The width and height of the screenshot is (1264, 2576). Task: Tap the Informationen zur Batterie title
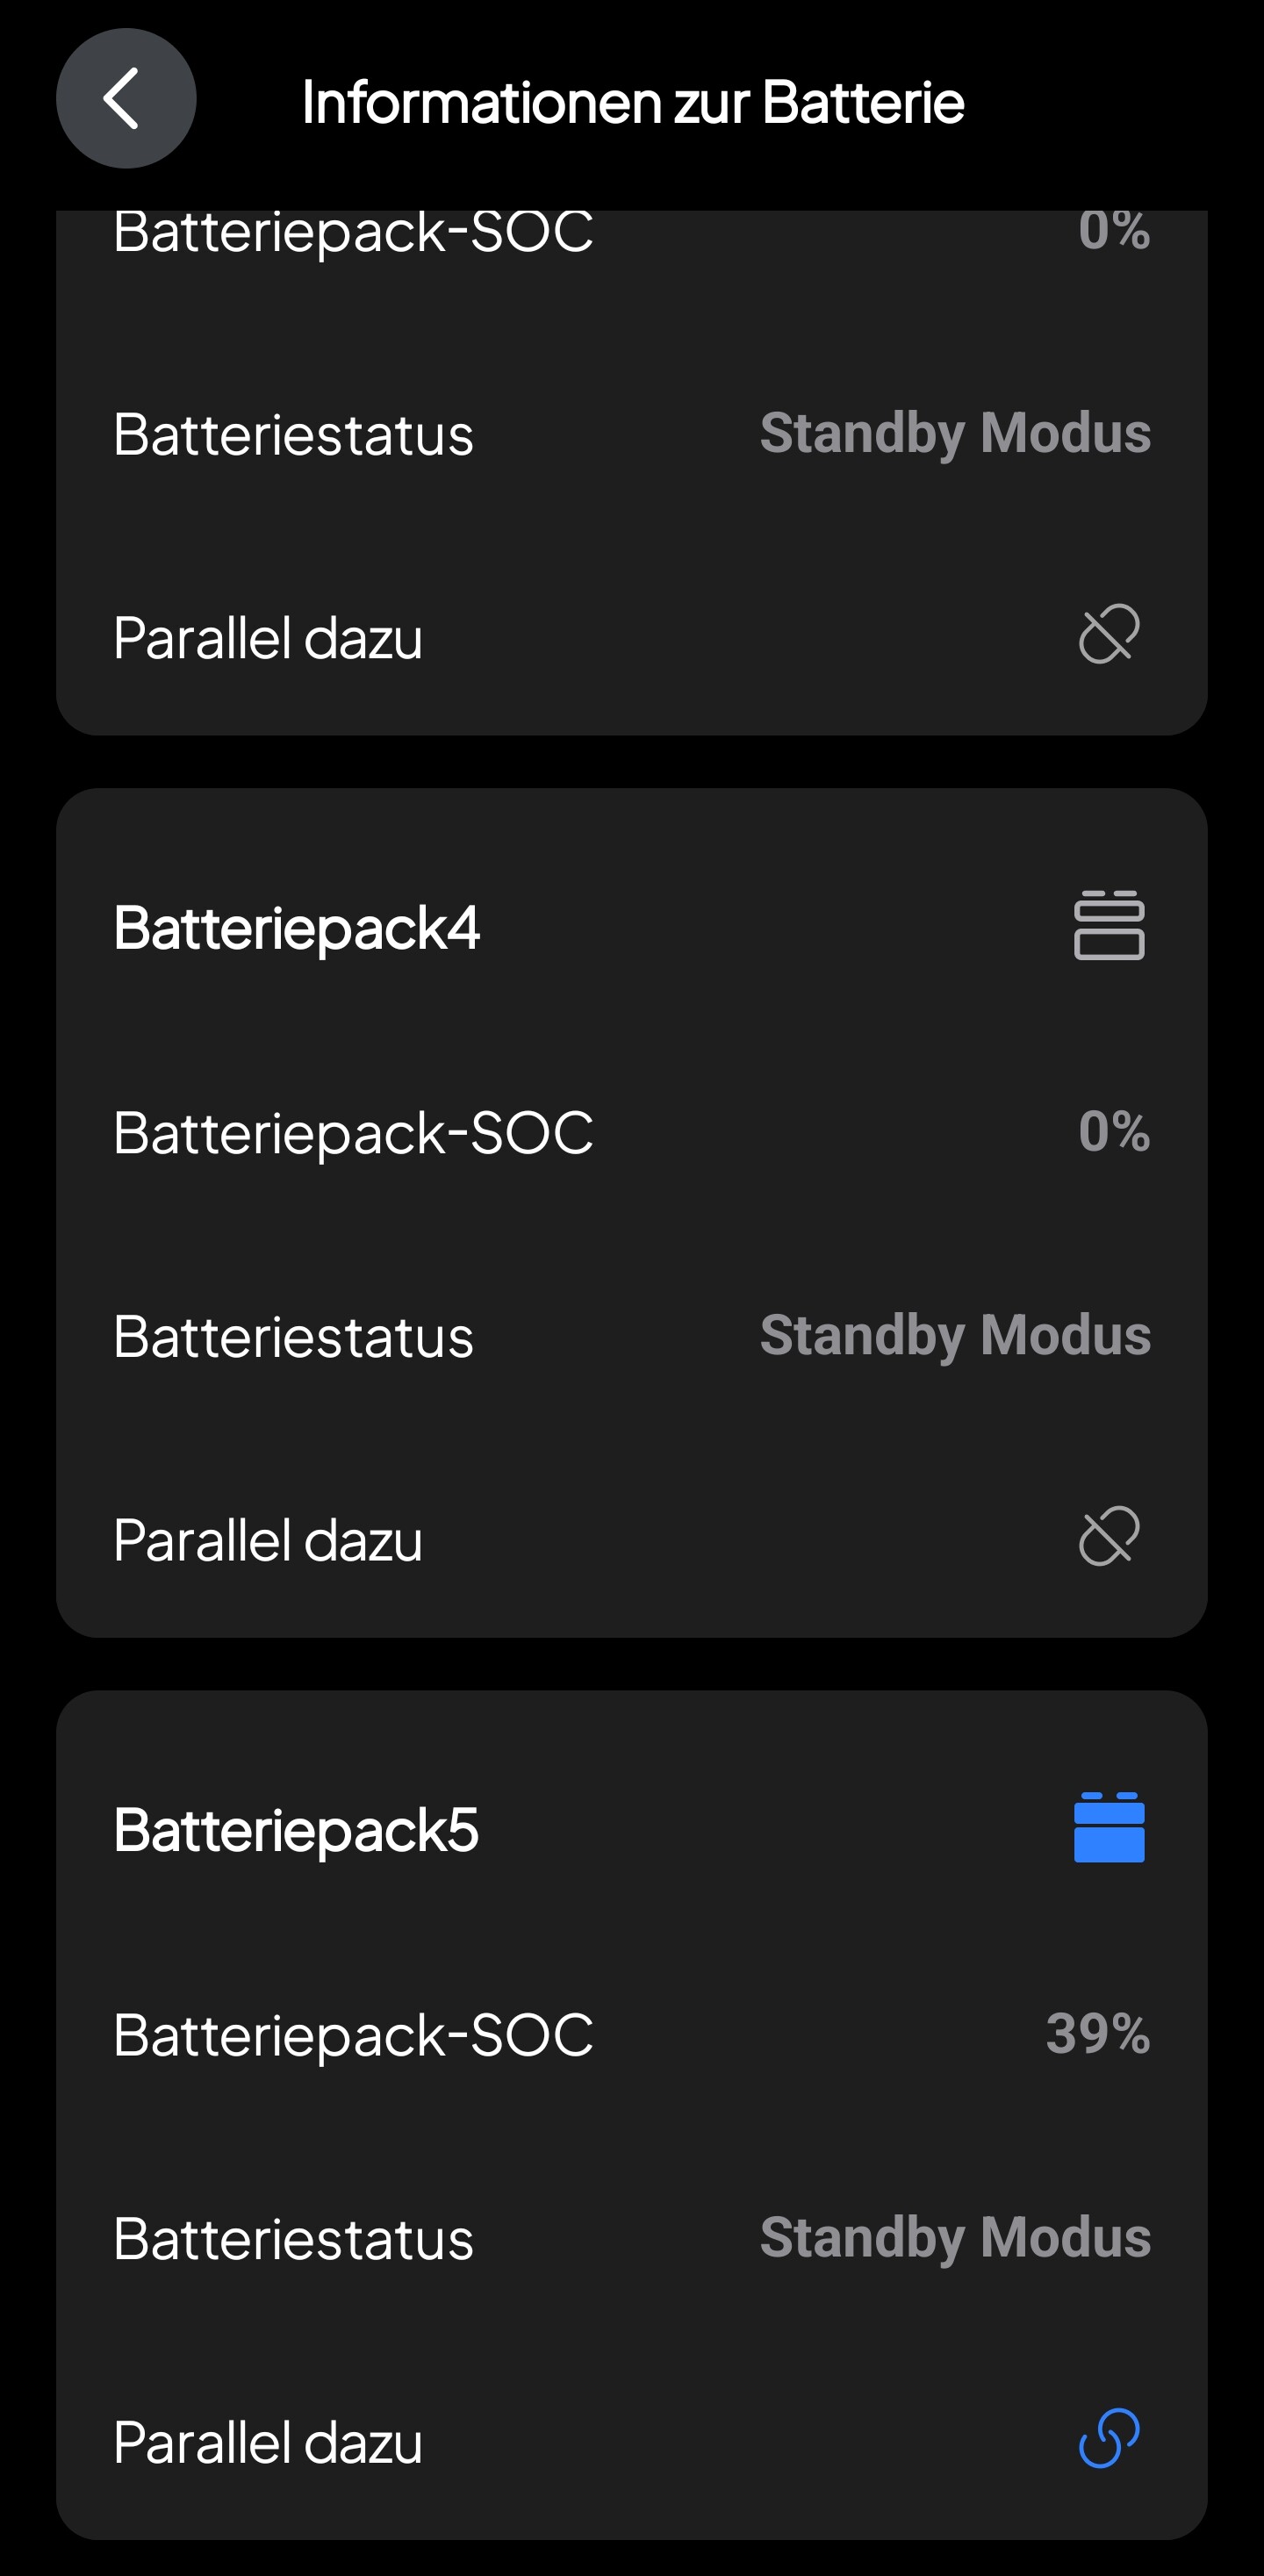coord(633,102)
